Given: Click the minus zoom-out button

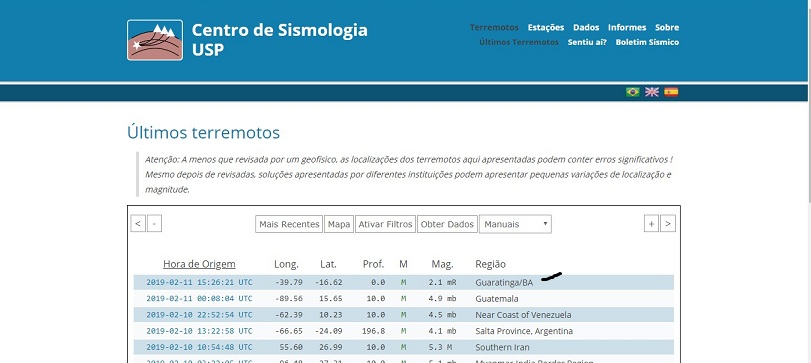Looking at the screenshot, I should coord(155,224).
